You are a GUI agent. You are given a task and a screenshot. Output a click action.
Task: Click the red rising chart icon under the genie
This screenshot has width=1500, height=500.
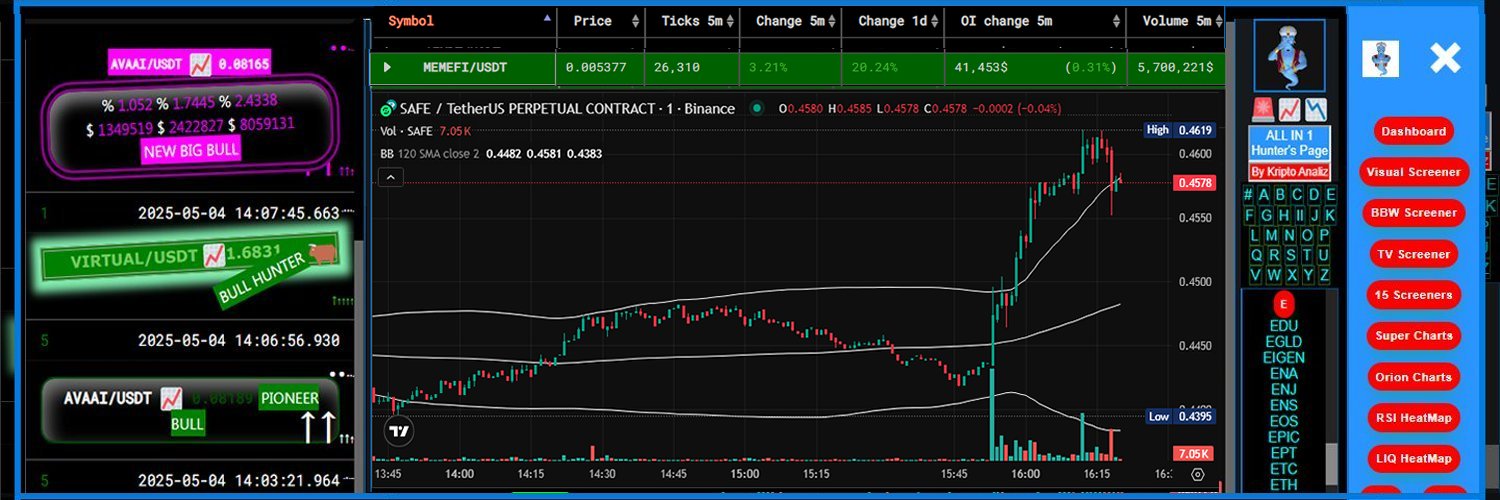tap(1288, 108)
